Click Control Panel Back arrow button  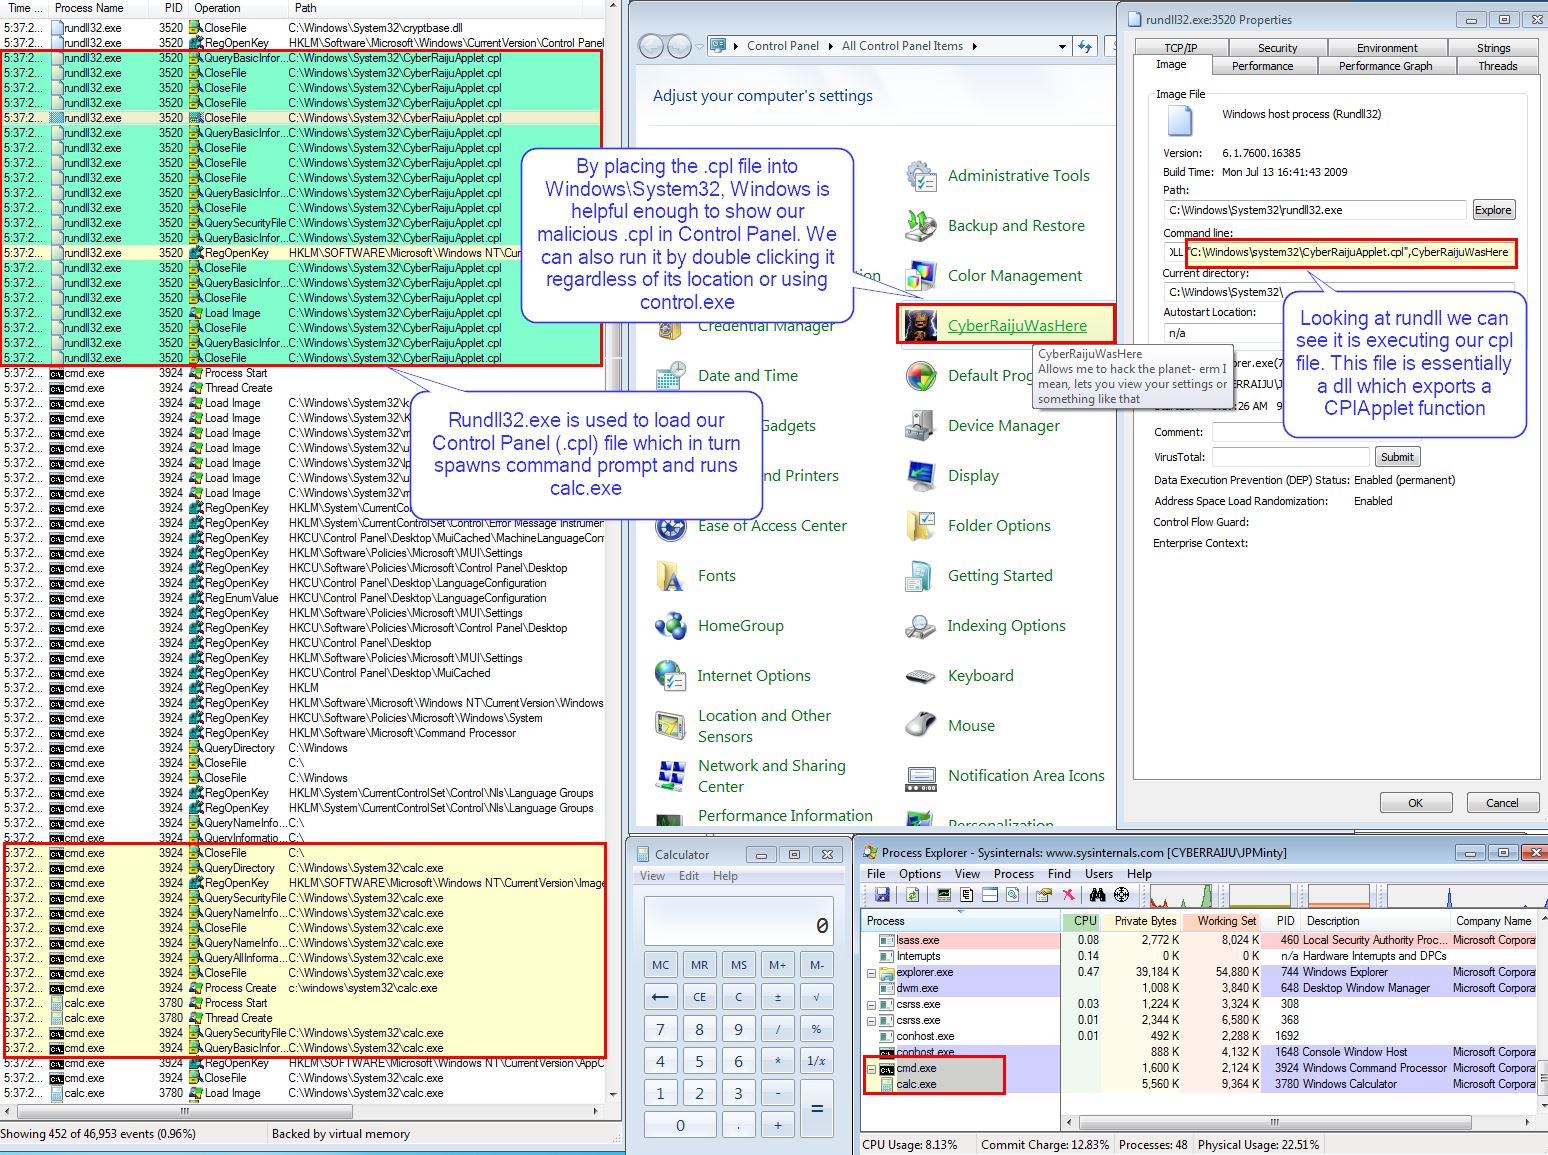651,46
